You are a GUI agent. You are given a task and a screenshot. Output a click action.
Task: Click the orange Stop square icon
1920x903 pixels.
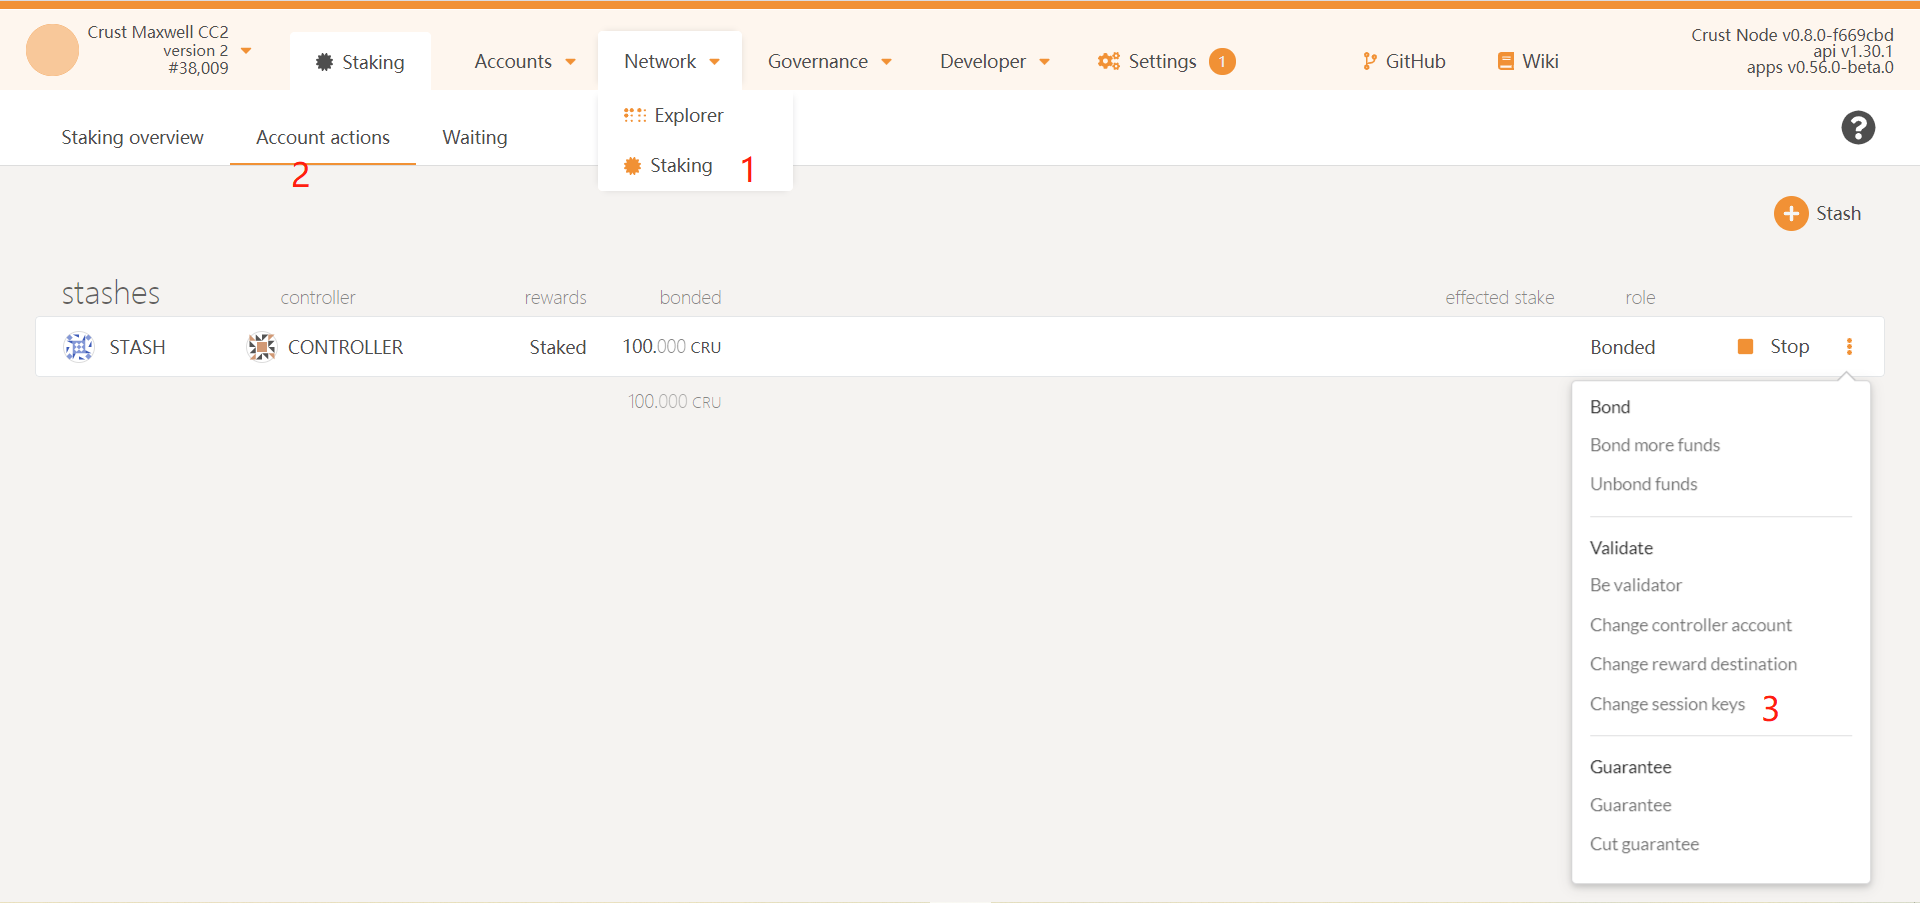[1745, 346]
